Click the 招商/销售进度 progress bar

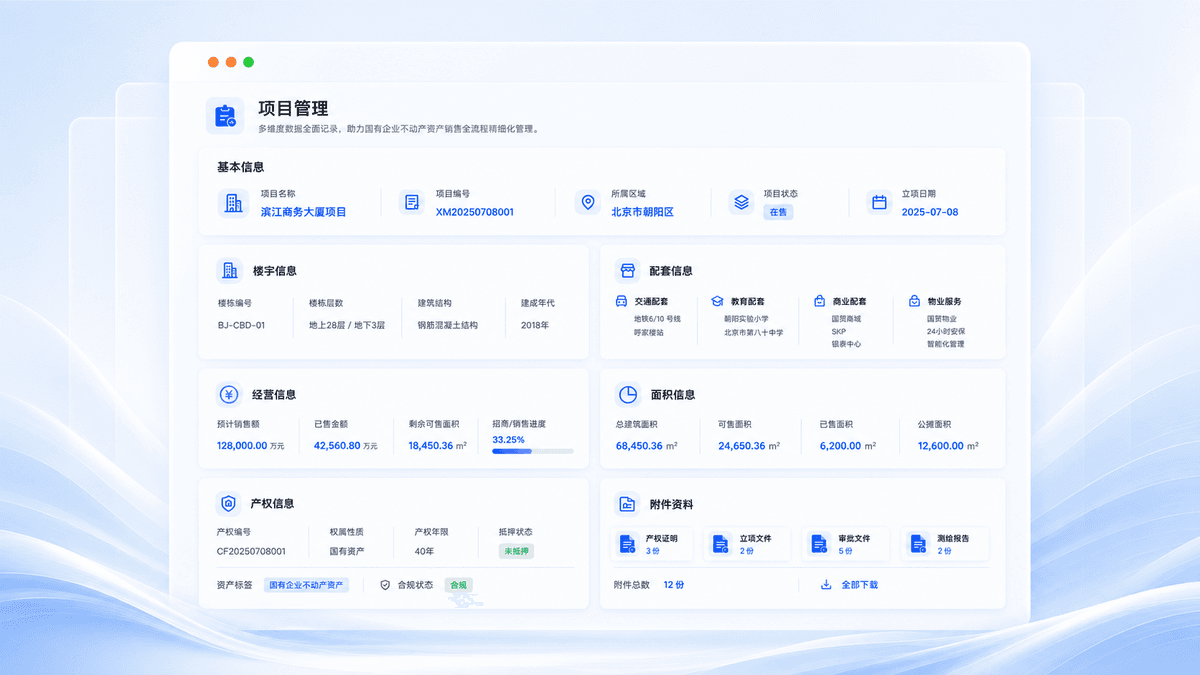point(532,451)
